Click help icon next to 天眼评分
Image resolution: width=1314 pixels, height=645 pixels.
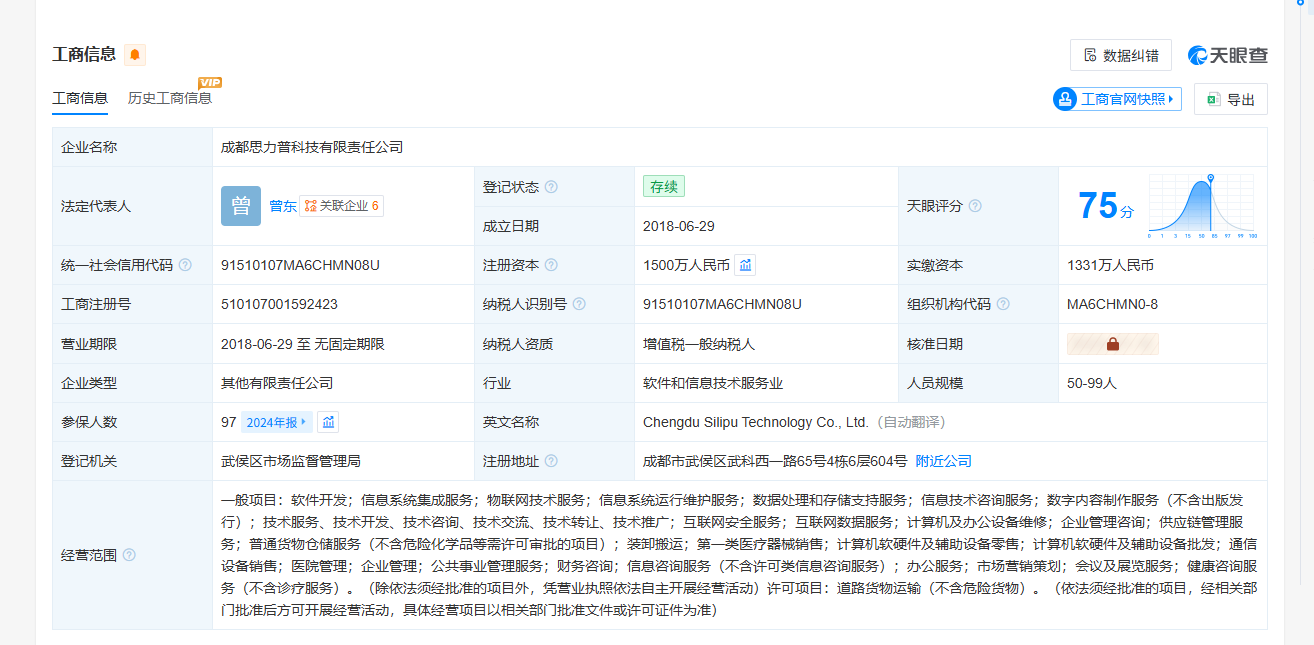[975, 206]
